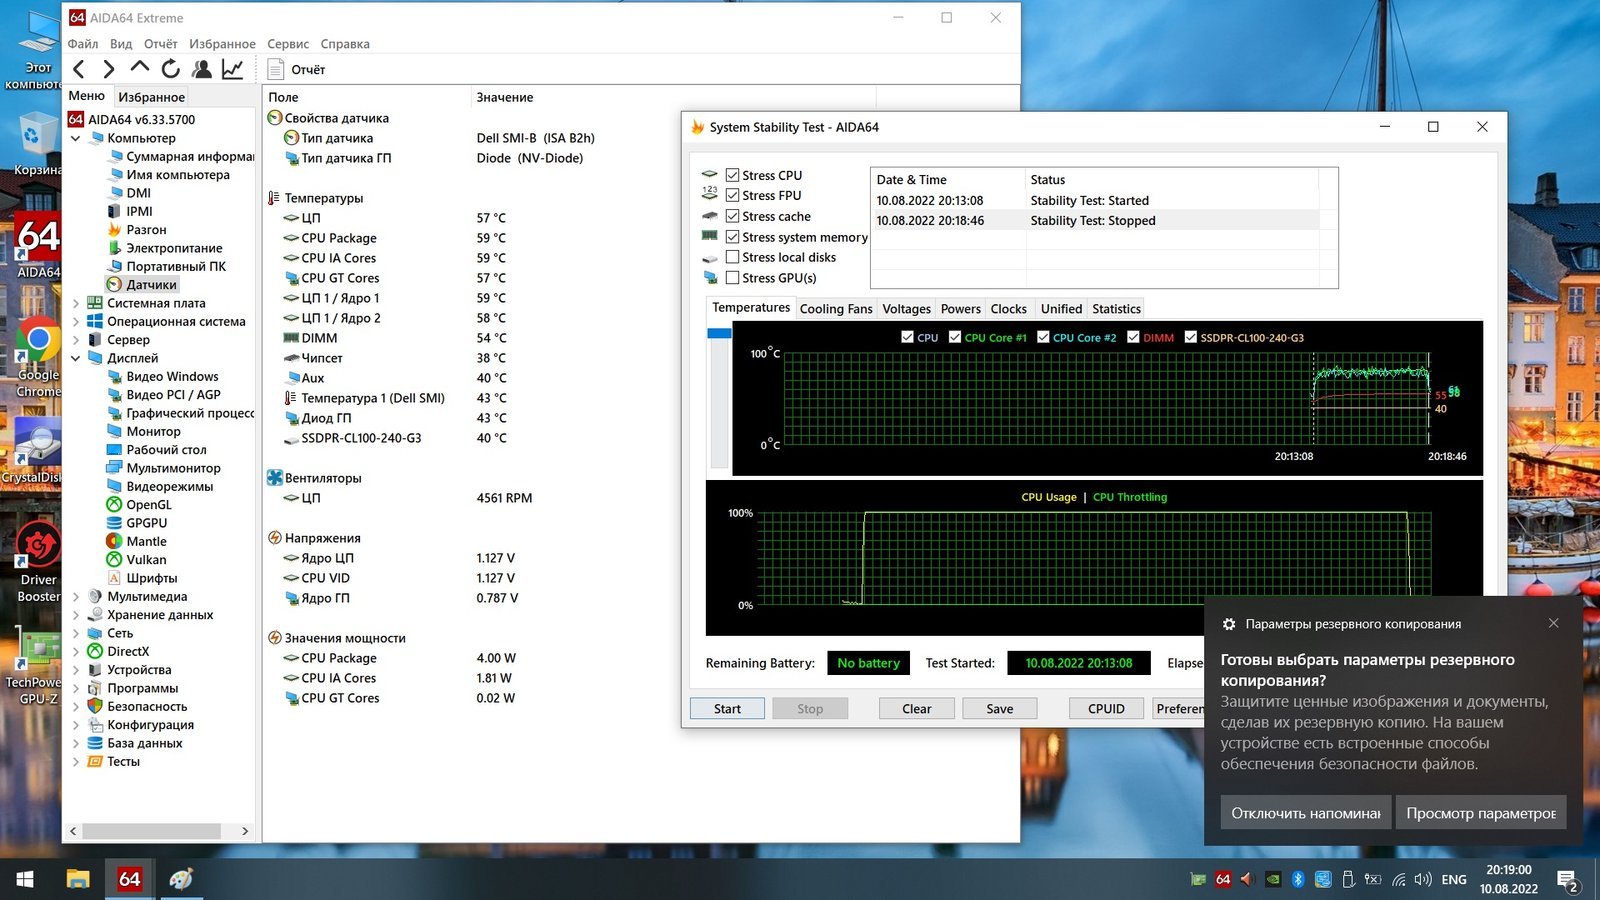Expand the Сервер tree node
Viewport: 1600px width, 900px height.
(x=76, y=340)
